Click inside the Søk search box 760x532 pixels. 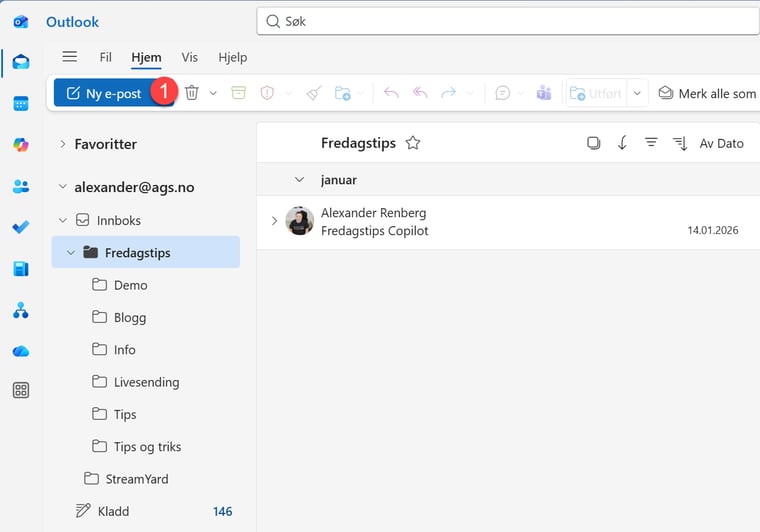tap(508, 21)
